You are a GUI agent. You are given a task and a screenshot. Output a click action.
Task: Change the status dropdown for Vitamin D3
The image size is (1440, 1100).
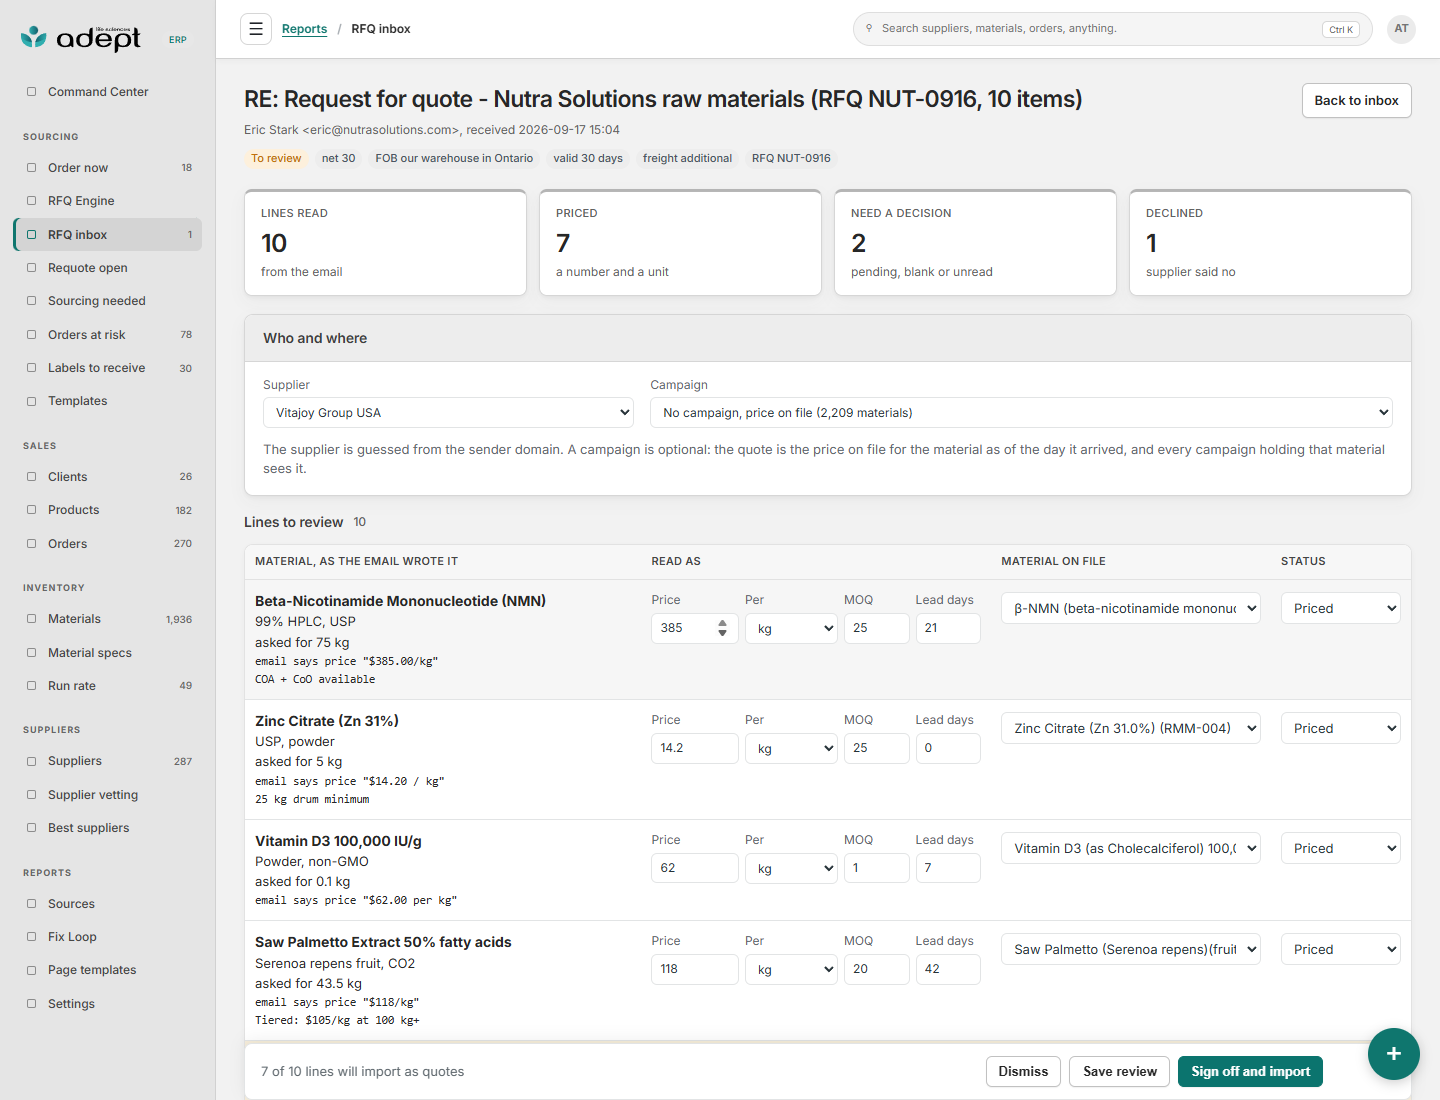click(x=1341, y=849)
